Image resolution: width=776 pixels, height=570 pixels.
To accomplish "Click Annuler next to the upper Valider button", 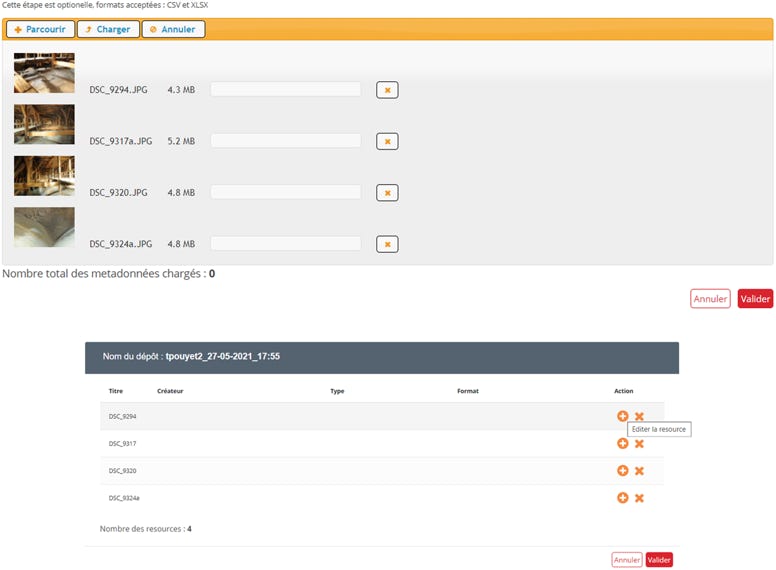I will (710, 298).
